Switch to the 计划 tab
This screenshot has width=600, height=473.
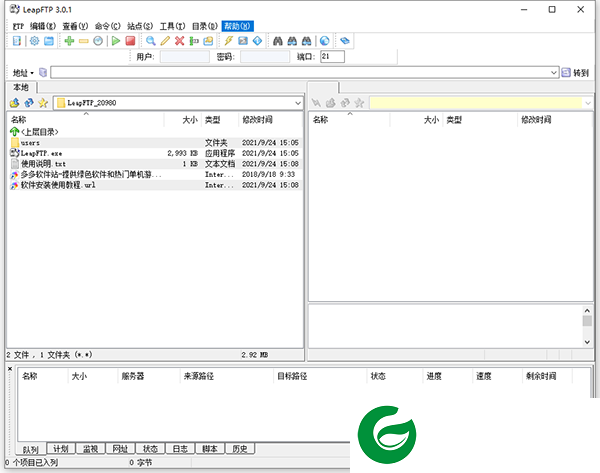click(x=60, y=449)
